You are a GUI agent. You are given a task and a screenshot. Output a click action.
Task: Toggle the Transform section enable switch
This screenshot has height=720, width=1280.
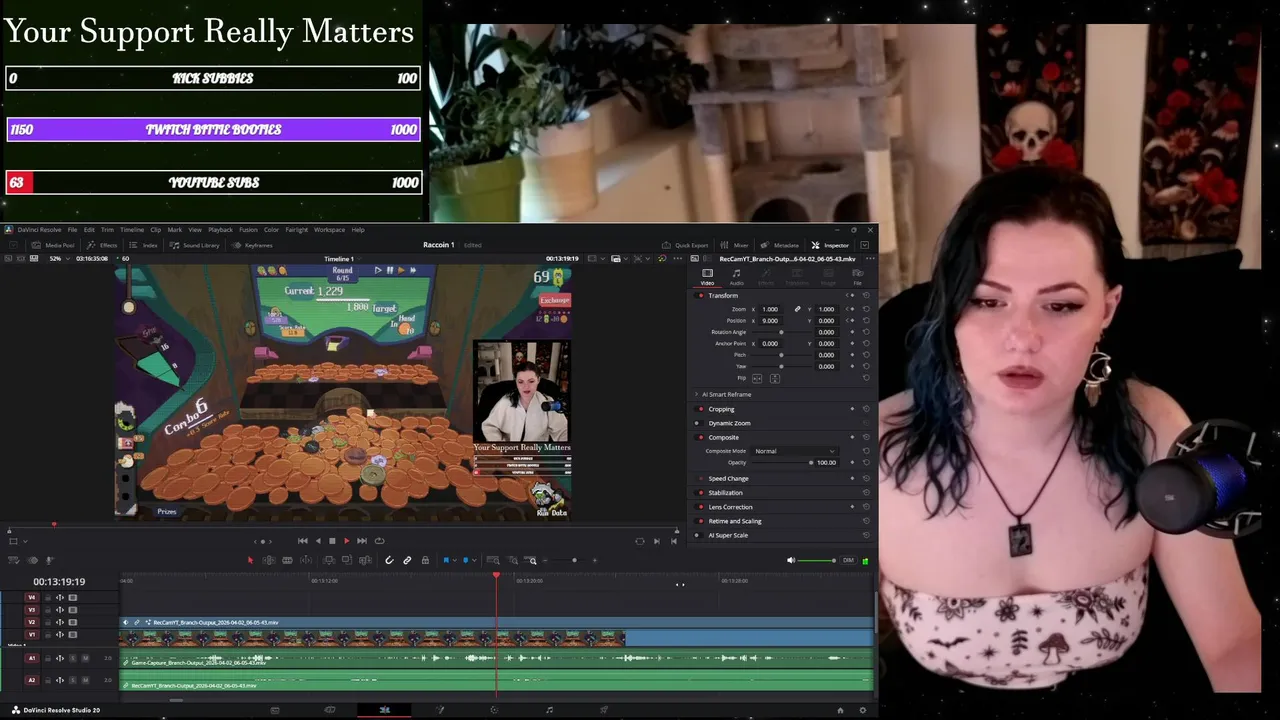point(699,296)
